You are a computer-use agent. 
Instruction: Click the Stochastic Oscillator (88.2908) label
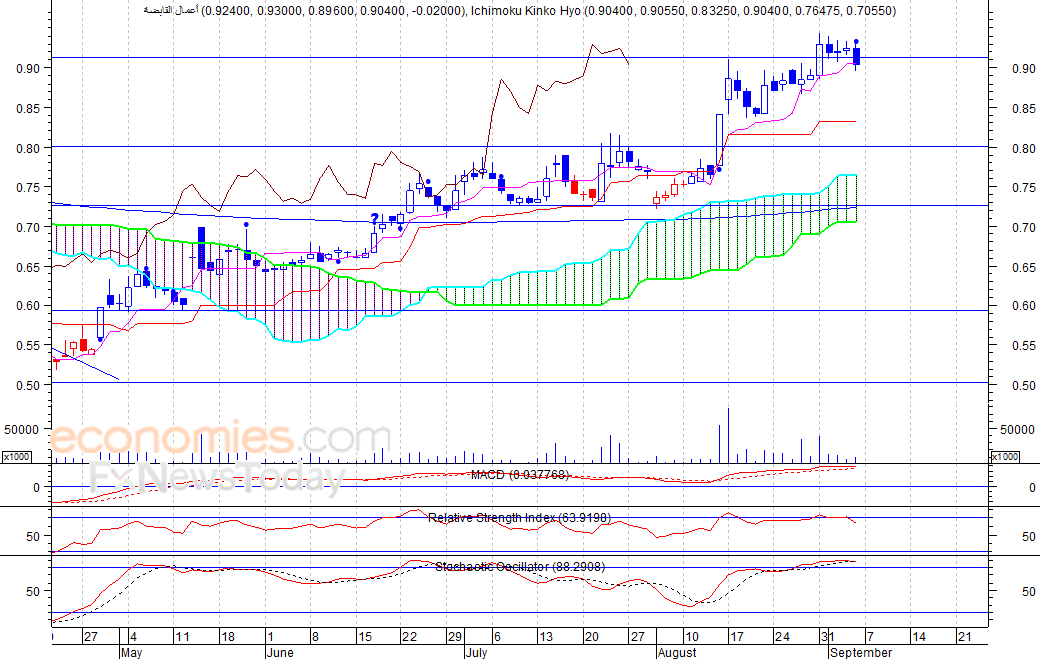point(520,567)
